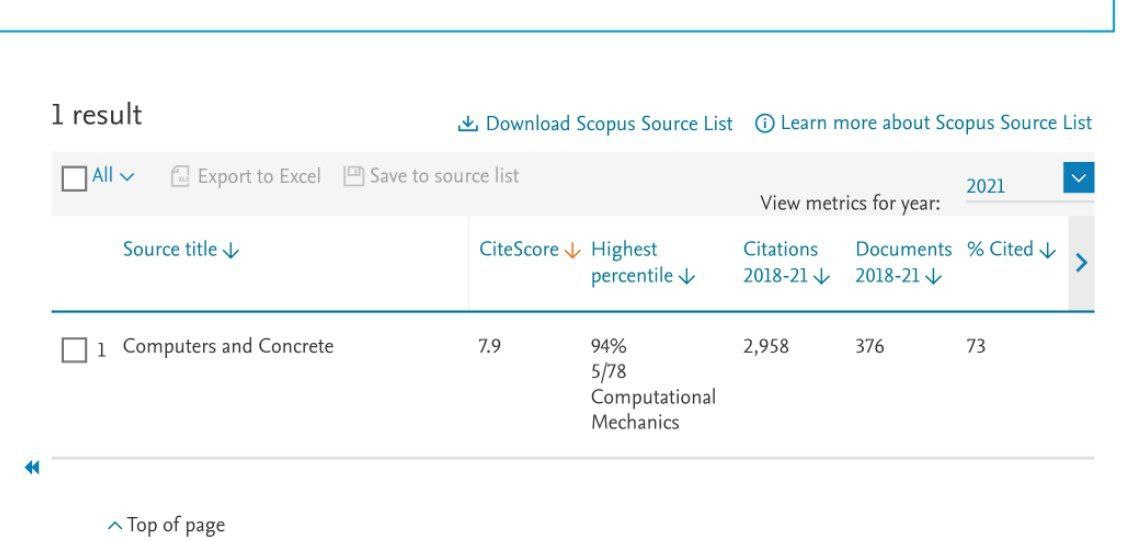
Task: Select the Computers and Concrete row checkbox
Action: tap(74, 349)
